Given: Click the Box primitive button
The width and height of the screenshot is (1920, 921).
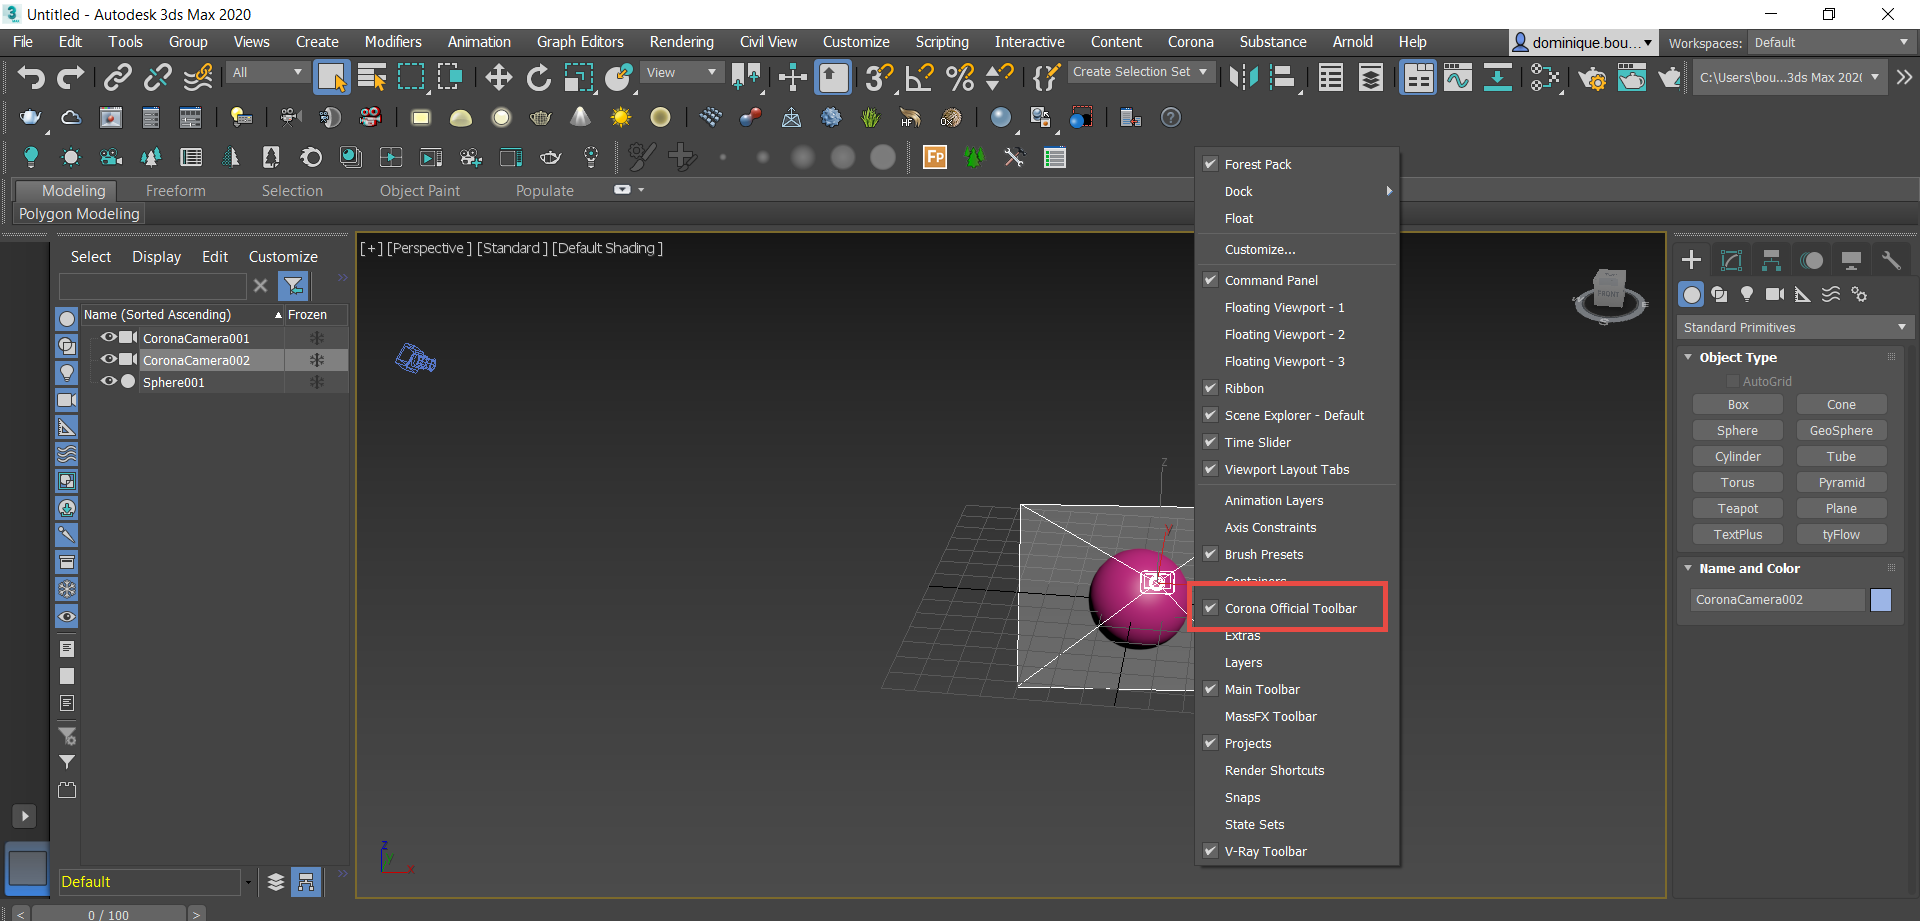Looking at the screenshot, I should [1737, 404].
